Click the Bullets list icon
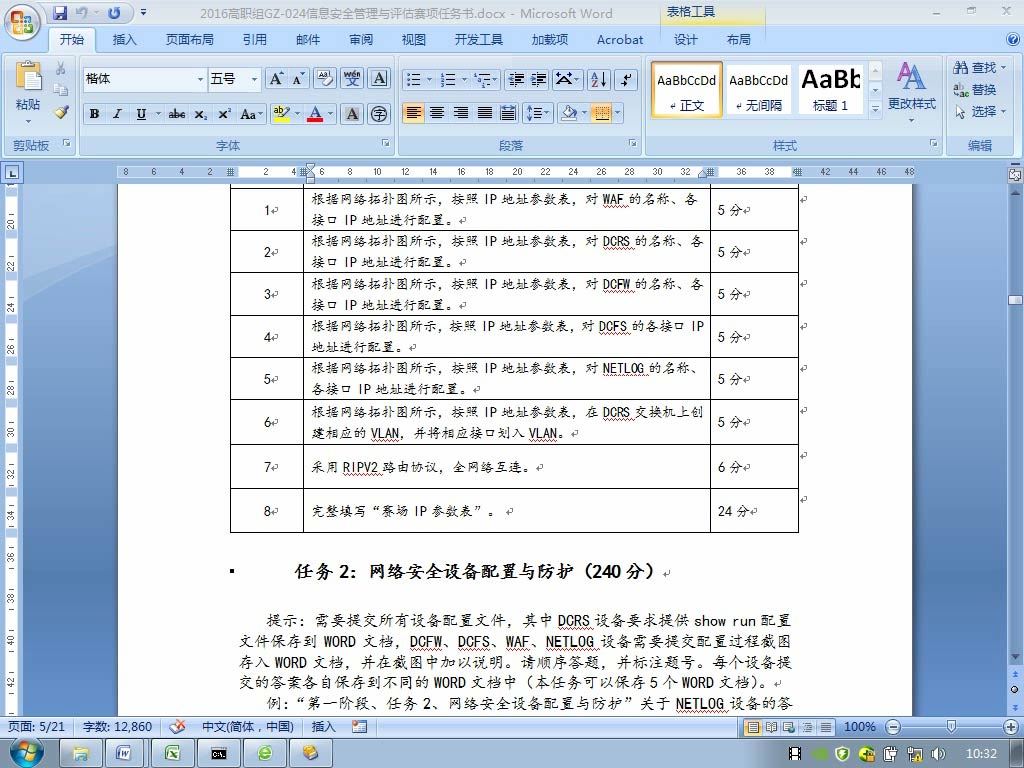 tap(413, 79)
